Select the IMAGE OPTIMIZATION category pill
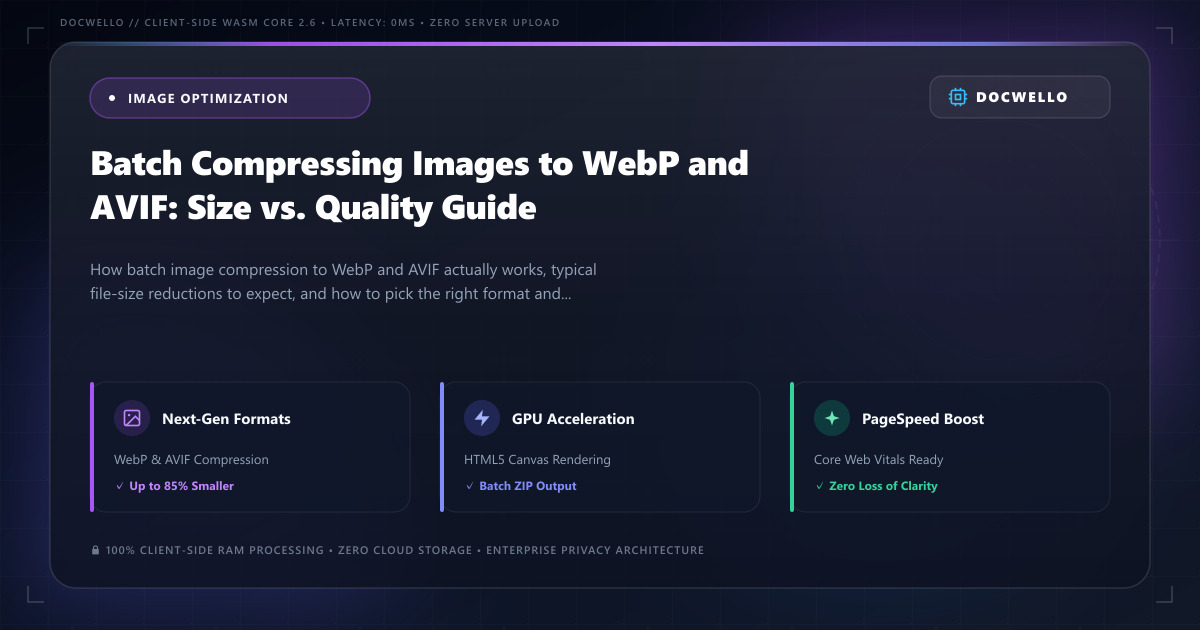The width and height of the screenshot is (1200, 630). [230, 98]
